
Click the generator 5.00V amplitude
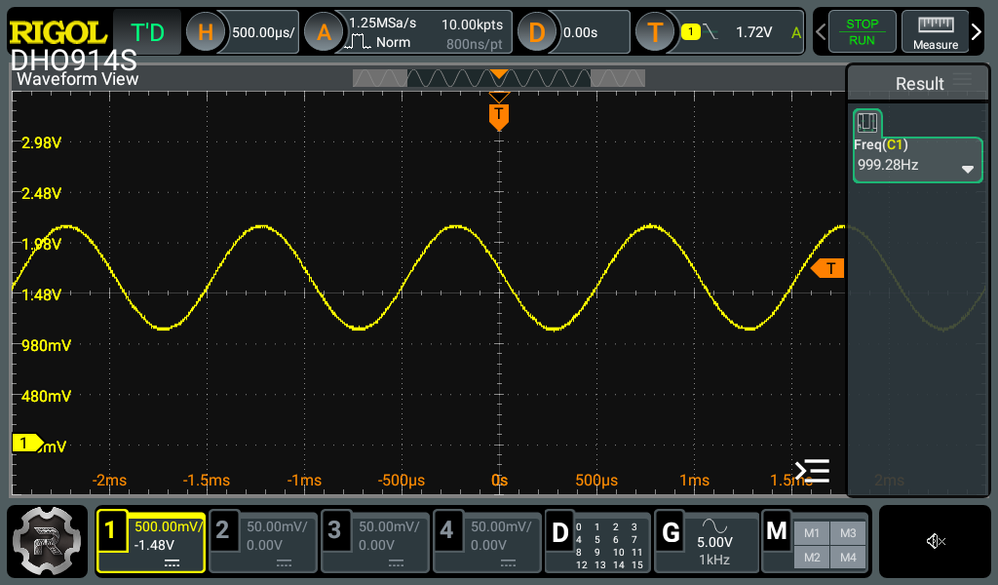point(714,542)
